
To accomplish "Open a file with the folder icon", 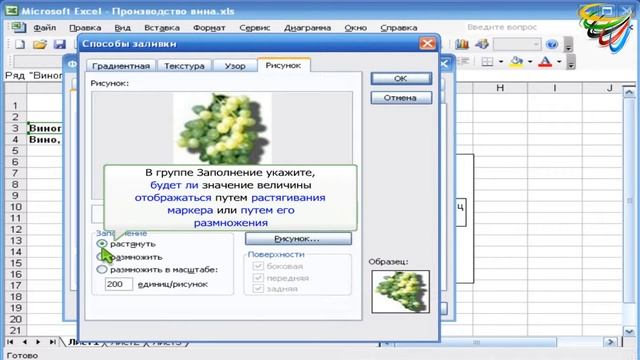I will click(40, 44).
